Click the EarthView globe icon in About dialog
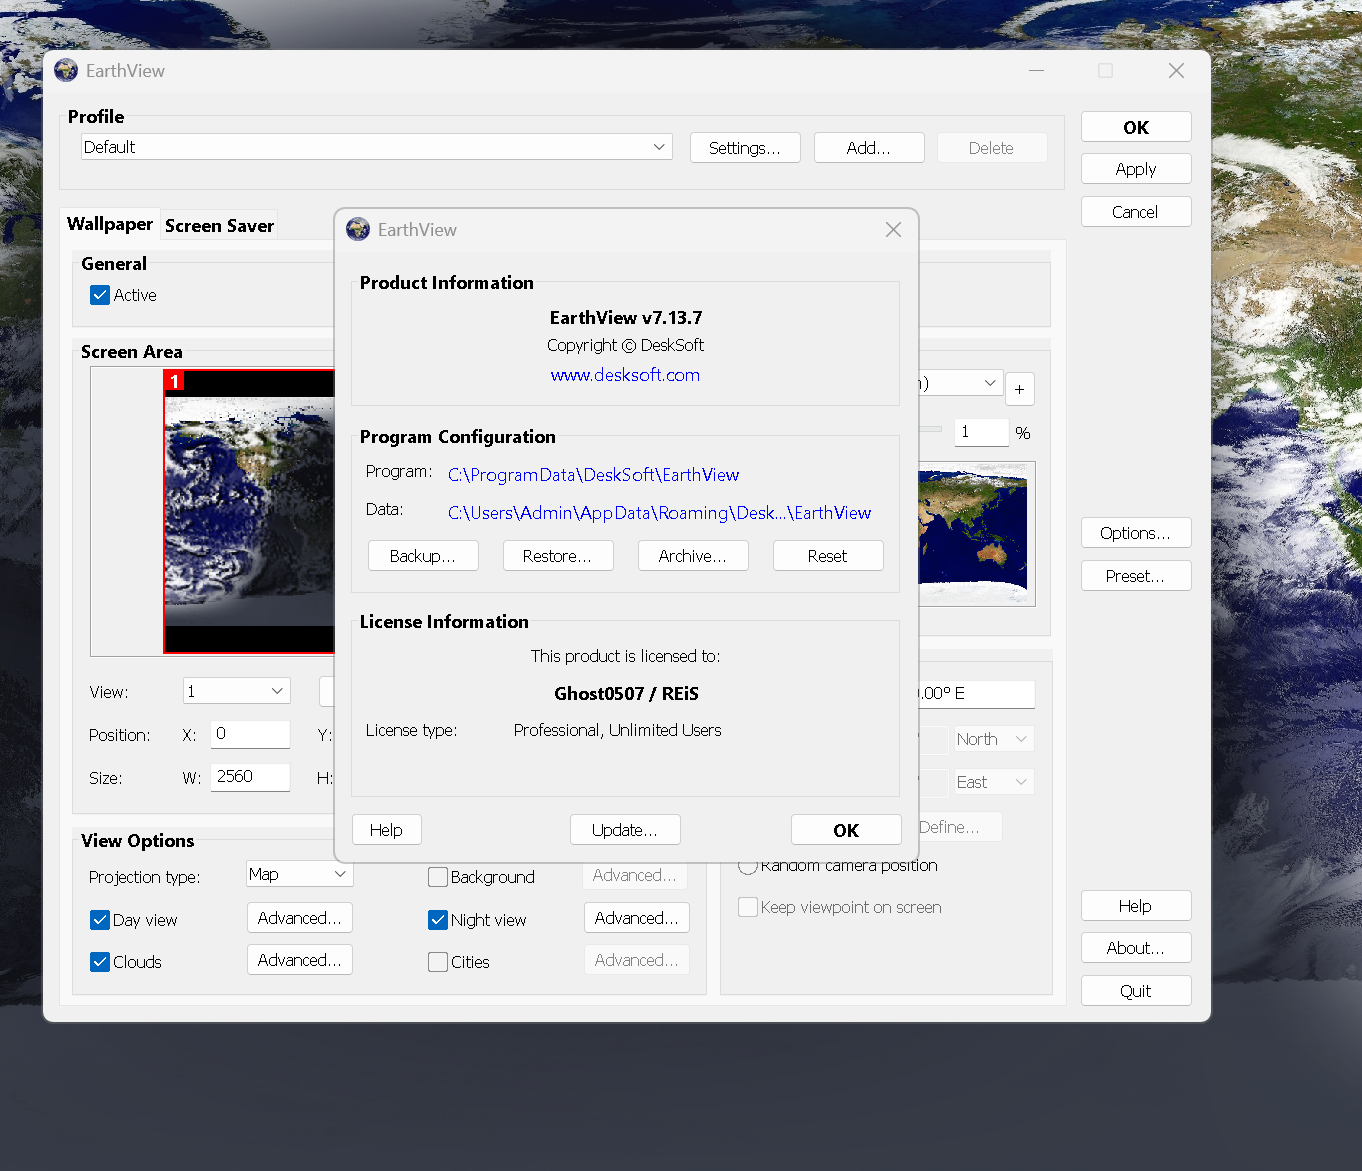 [358, 229]
